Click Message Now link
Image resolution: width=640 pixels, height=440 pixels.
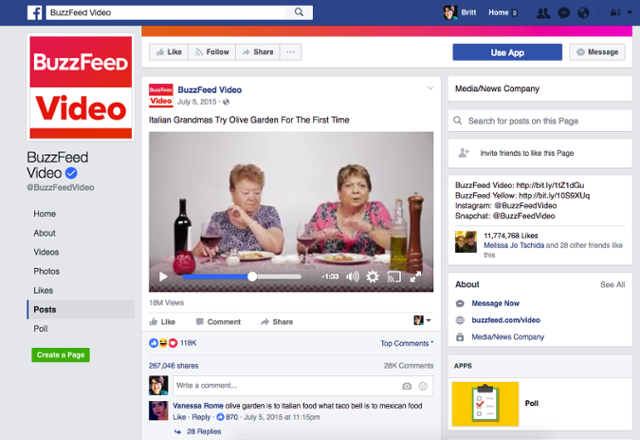(496, 303)
